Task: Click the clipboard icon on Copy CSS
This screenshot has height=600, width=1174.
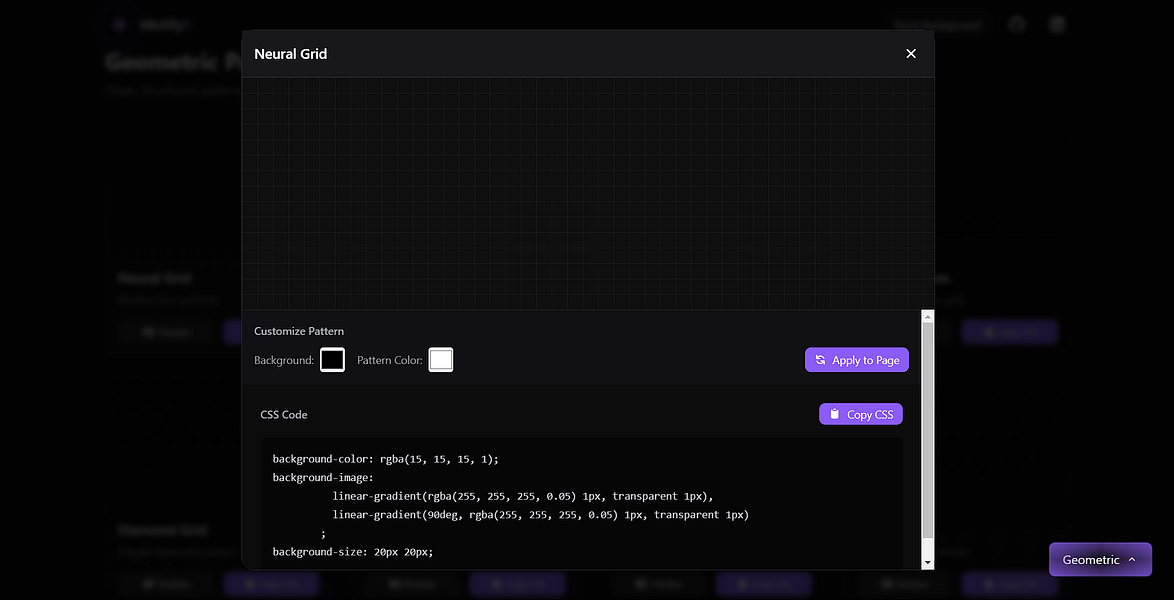Action: click(834, 414)
